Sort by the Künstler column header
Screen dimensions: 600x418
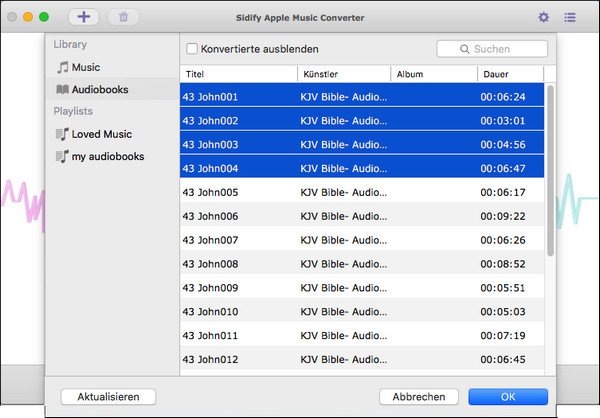point(344,74)
